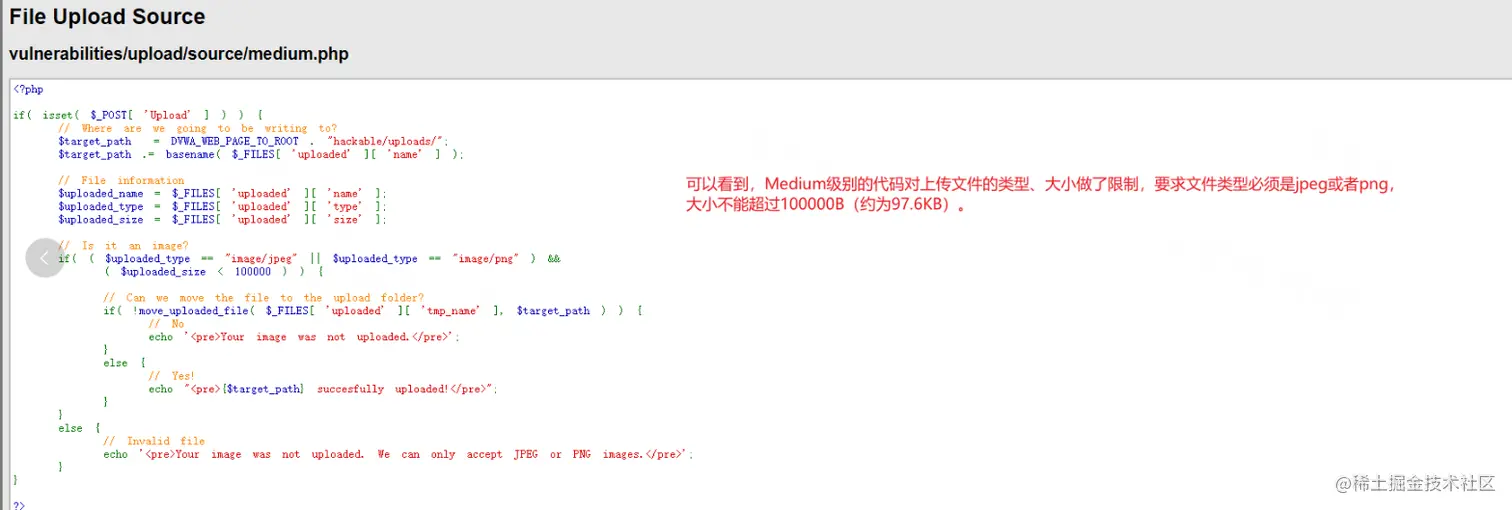This screenshot has height=510, width=1512.
Task: Click the opening <?php tag
Action: pyautogui.click(x=28, y=89)
